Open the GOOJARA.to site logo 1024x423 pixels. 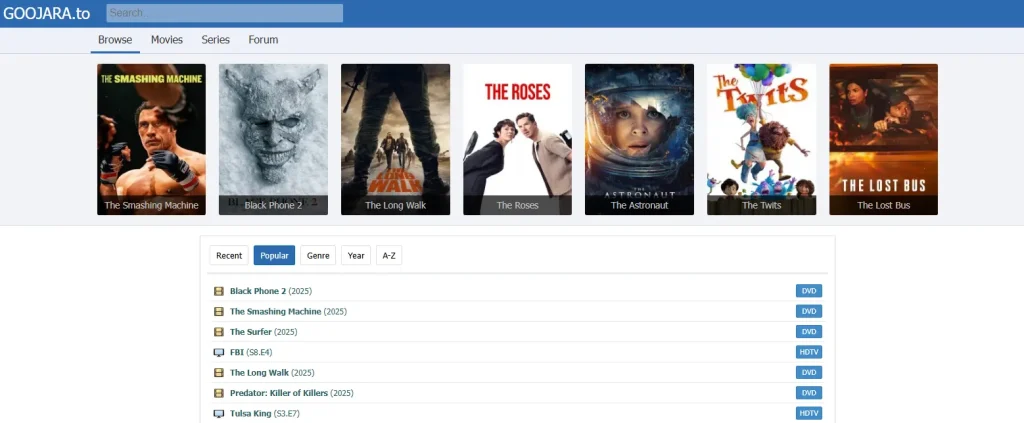[46, 13]
